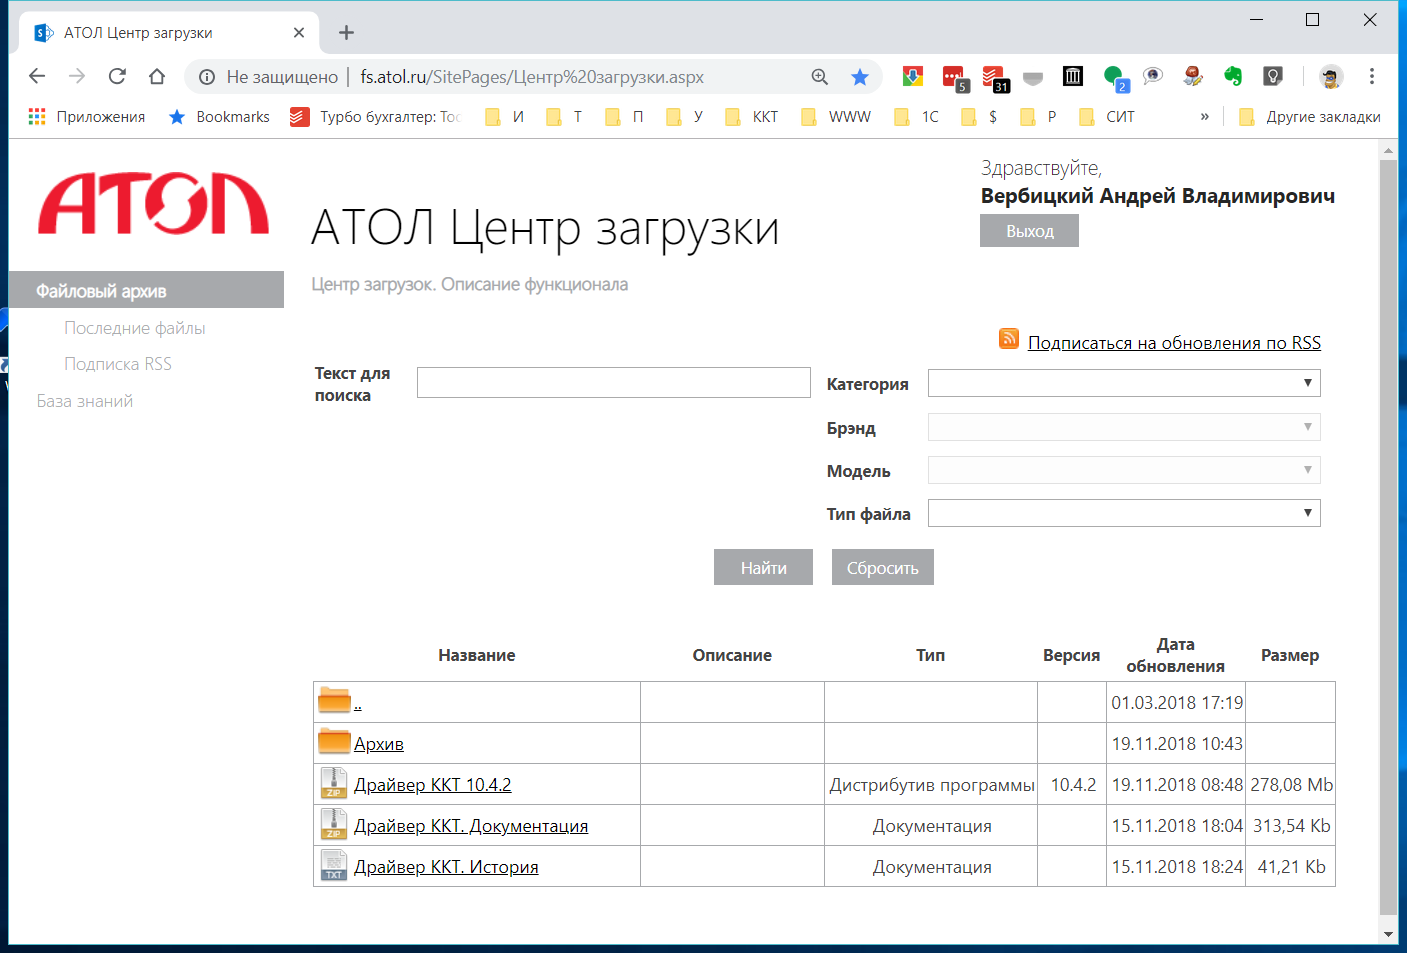The width and height of the screenshot is (1407, 953).
Task: Open Подписка RSS in sidebar
Action: (x=118, y=364)
